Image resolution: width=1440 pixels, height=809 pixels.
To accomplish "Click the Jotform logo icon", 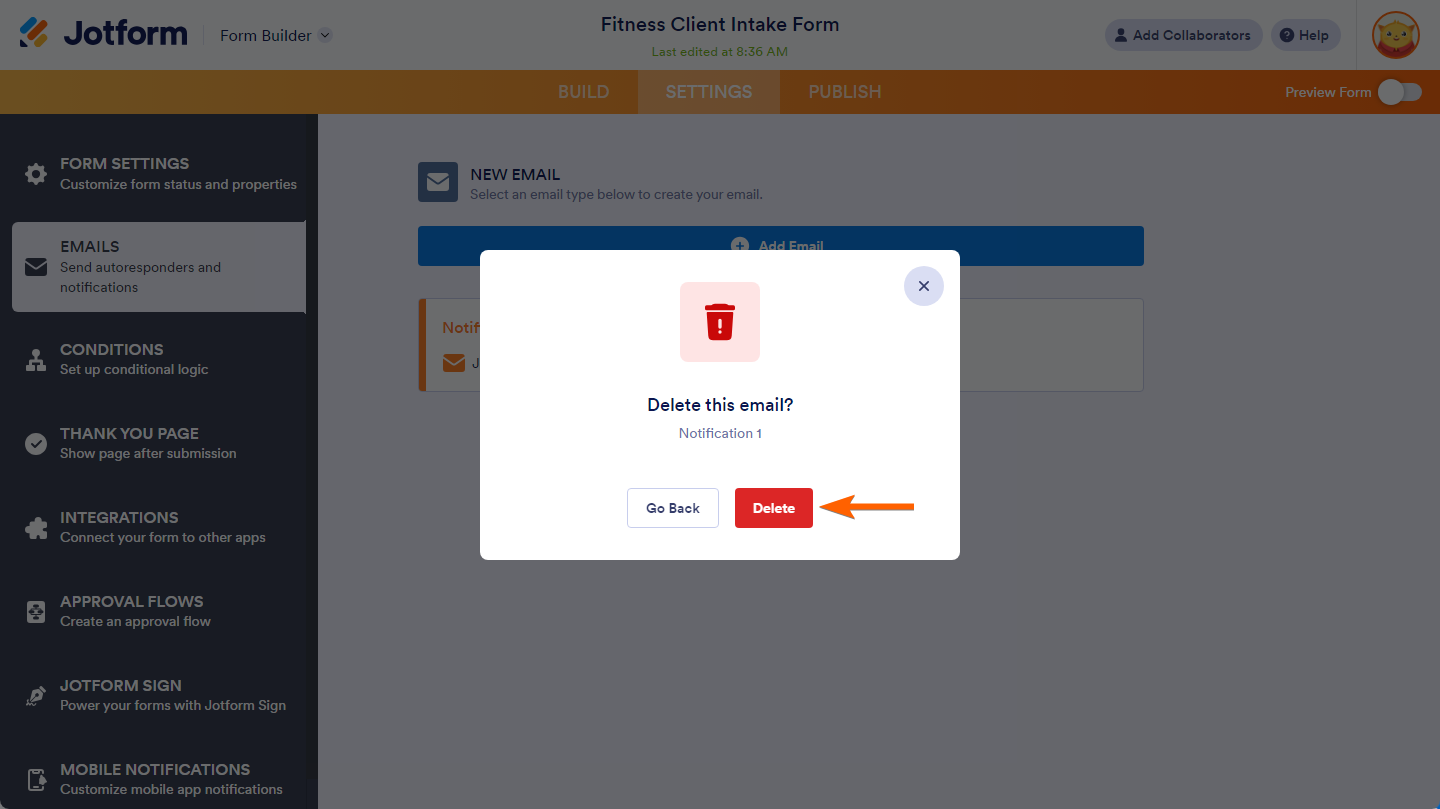I will tap(34, 34).
